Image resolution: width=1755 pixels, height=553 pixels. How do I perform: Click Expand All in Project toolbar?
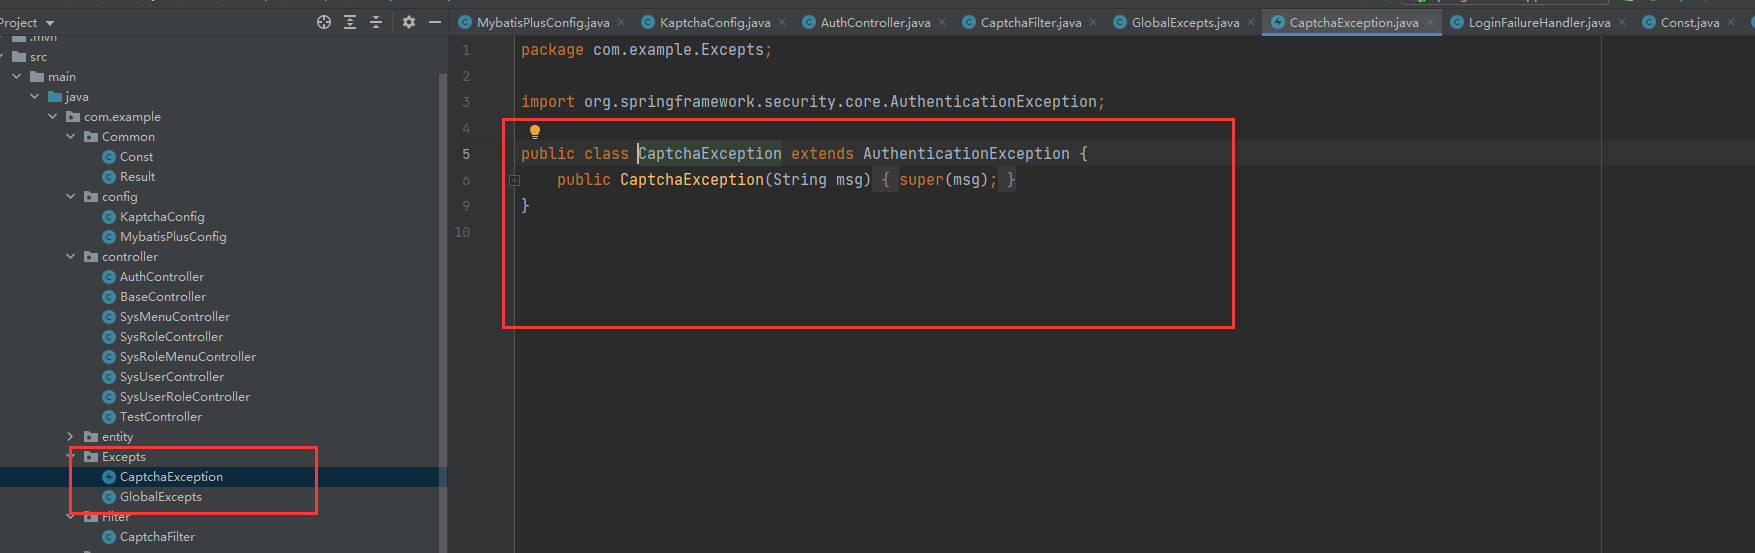pos(350,22)
